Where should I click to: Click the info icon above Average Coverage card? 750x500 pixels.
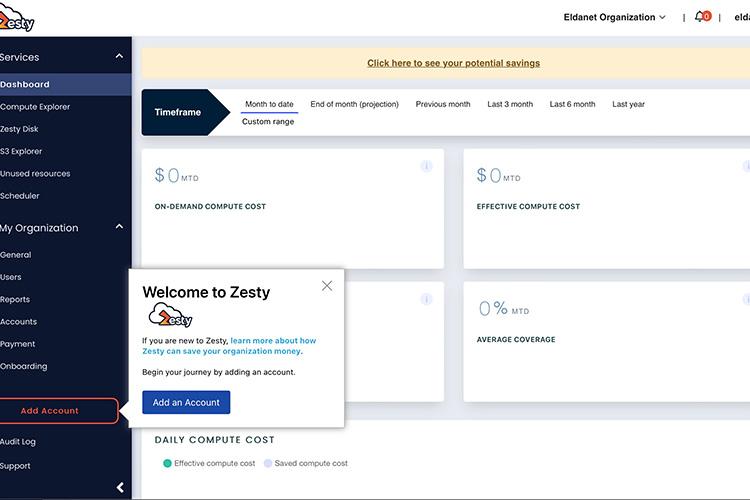coord(747,299)
